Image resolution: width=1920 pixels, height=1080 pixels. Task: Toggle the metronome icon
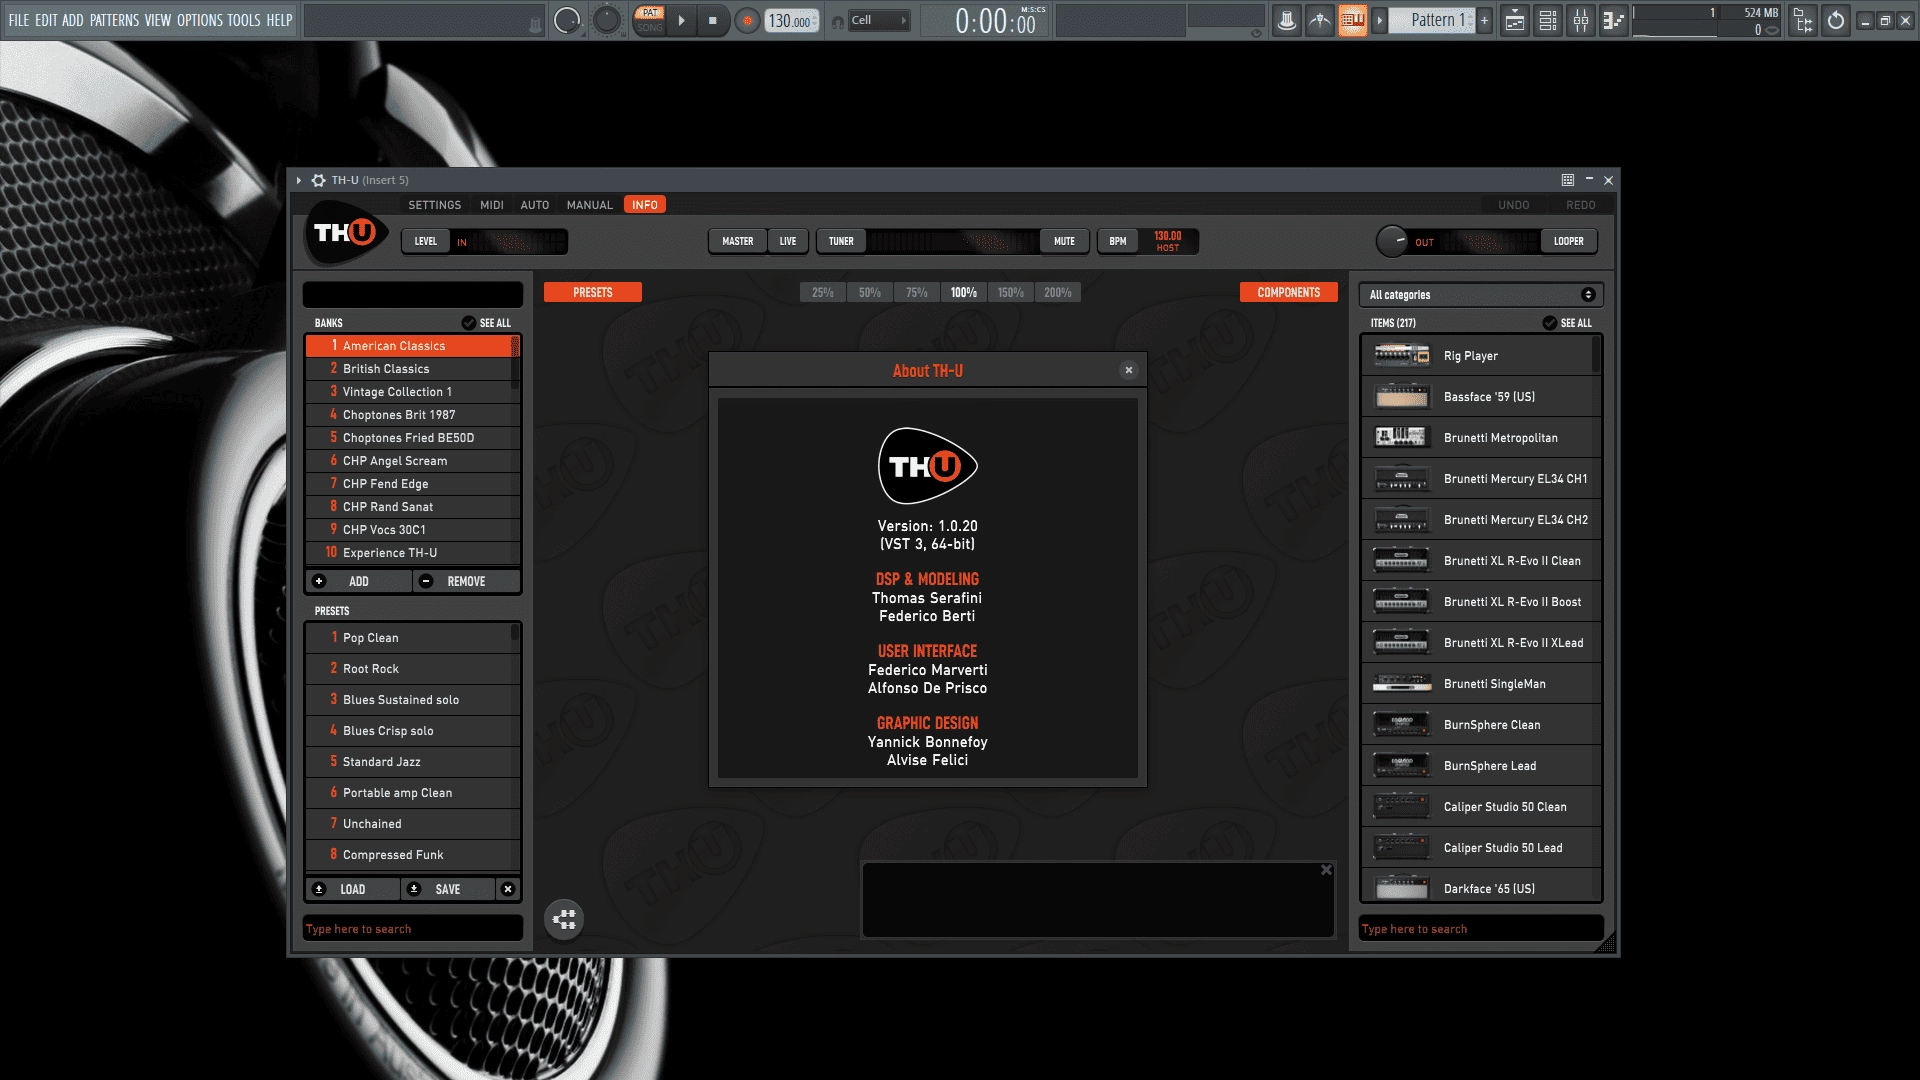[1287, 20]
